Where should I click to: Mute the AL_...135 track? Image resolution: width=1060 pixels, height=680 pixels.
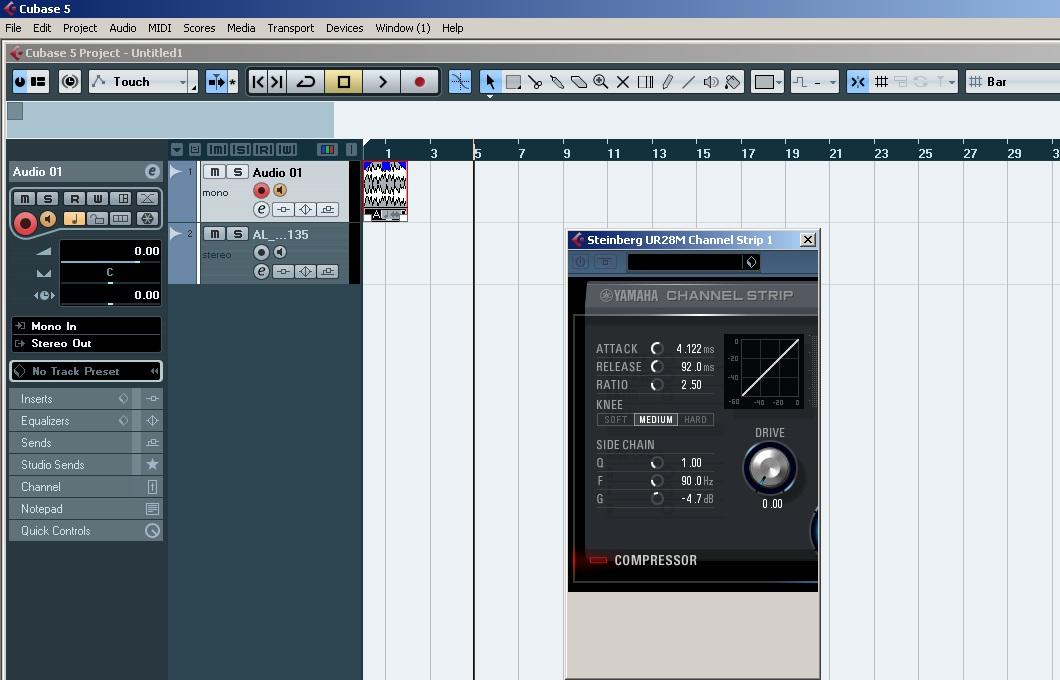pos(214,234)
